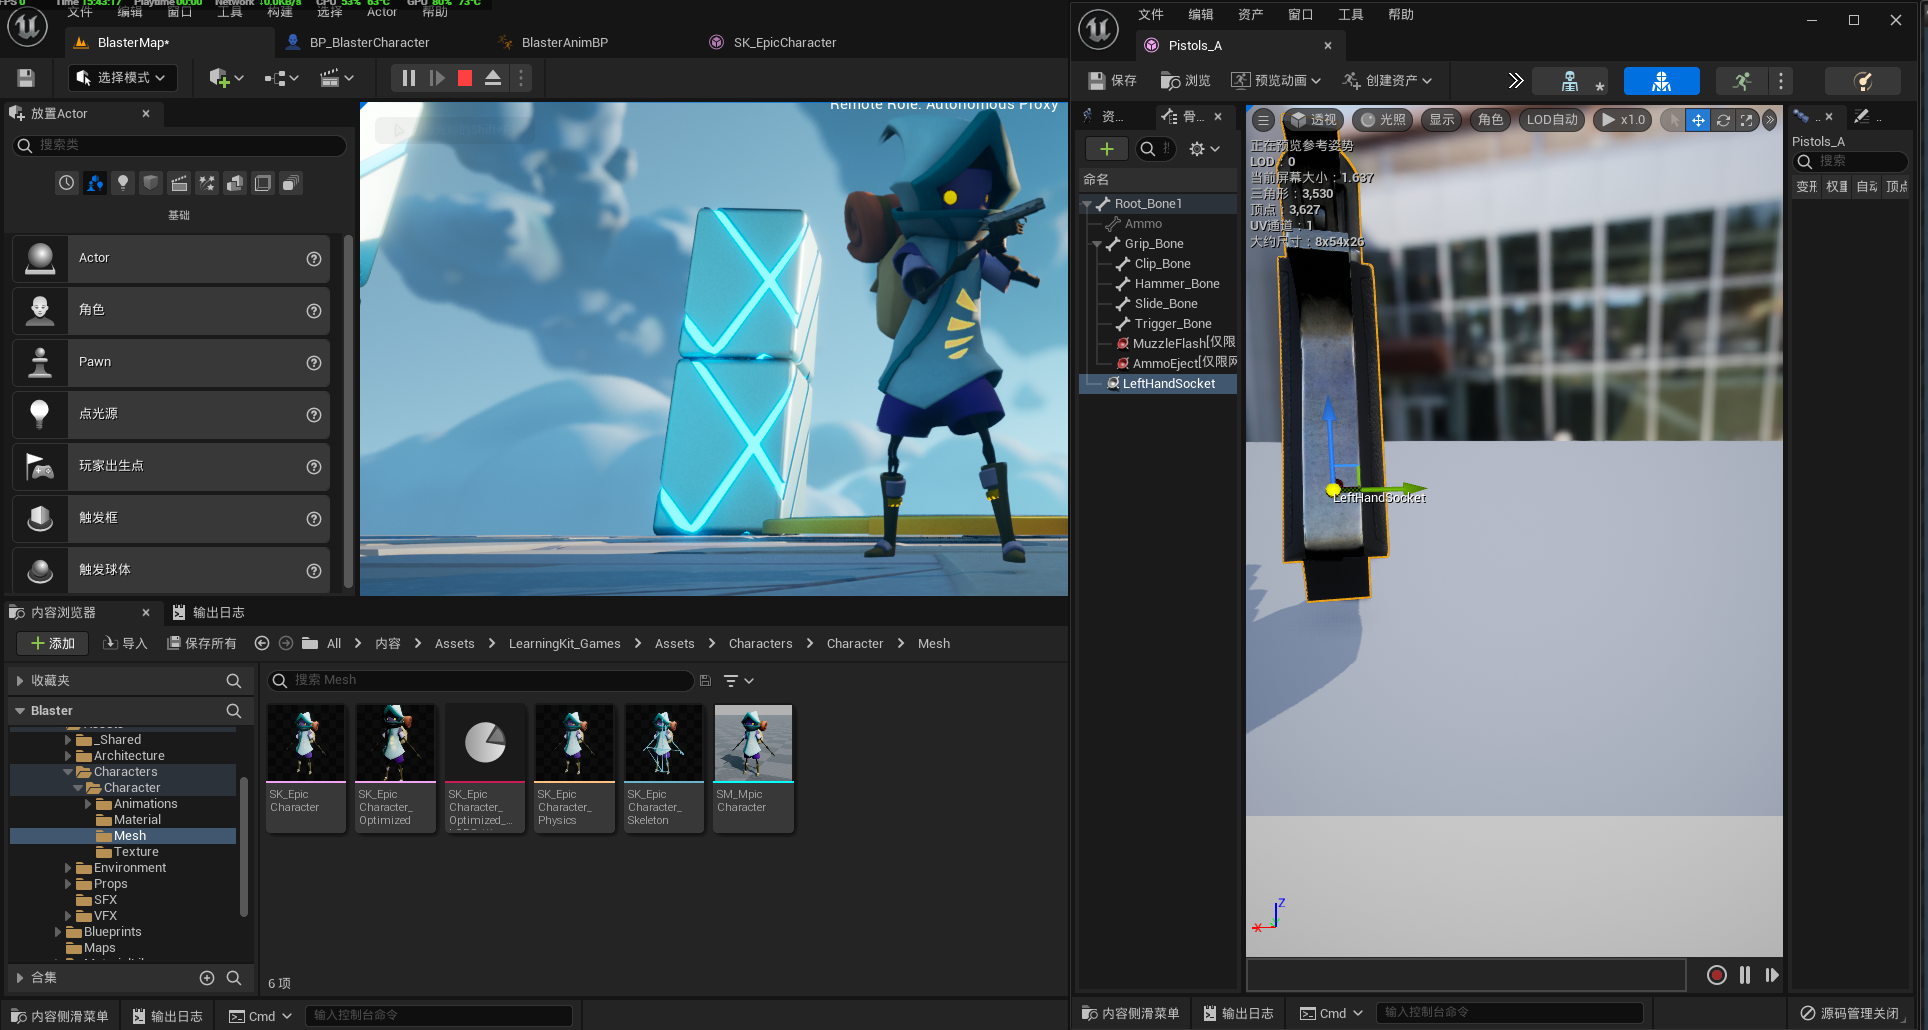Viewport: 1928px width, 1030px height.
Task: Open the 光照 lit view mode menu
Action: [x=1382, y=120]
